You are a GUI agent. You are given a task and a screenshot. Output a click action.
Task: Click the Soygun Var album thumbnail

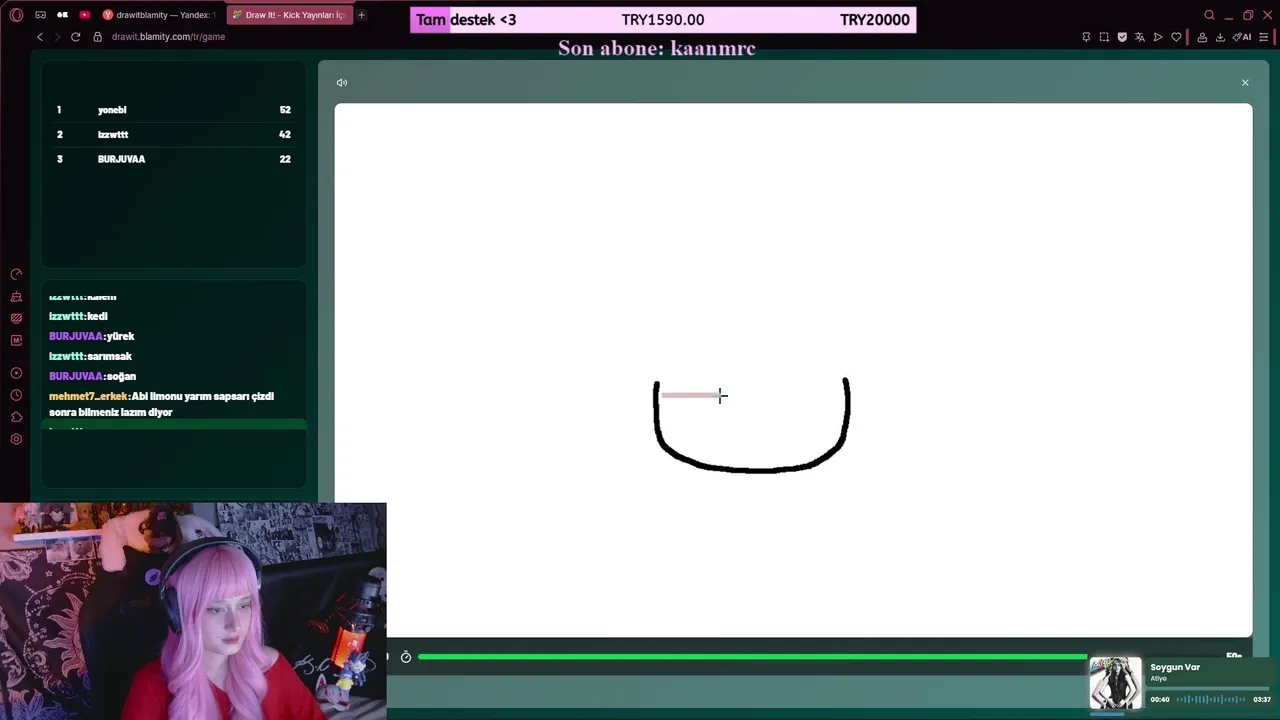click(x=1115, y=683)
